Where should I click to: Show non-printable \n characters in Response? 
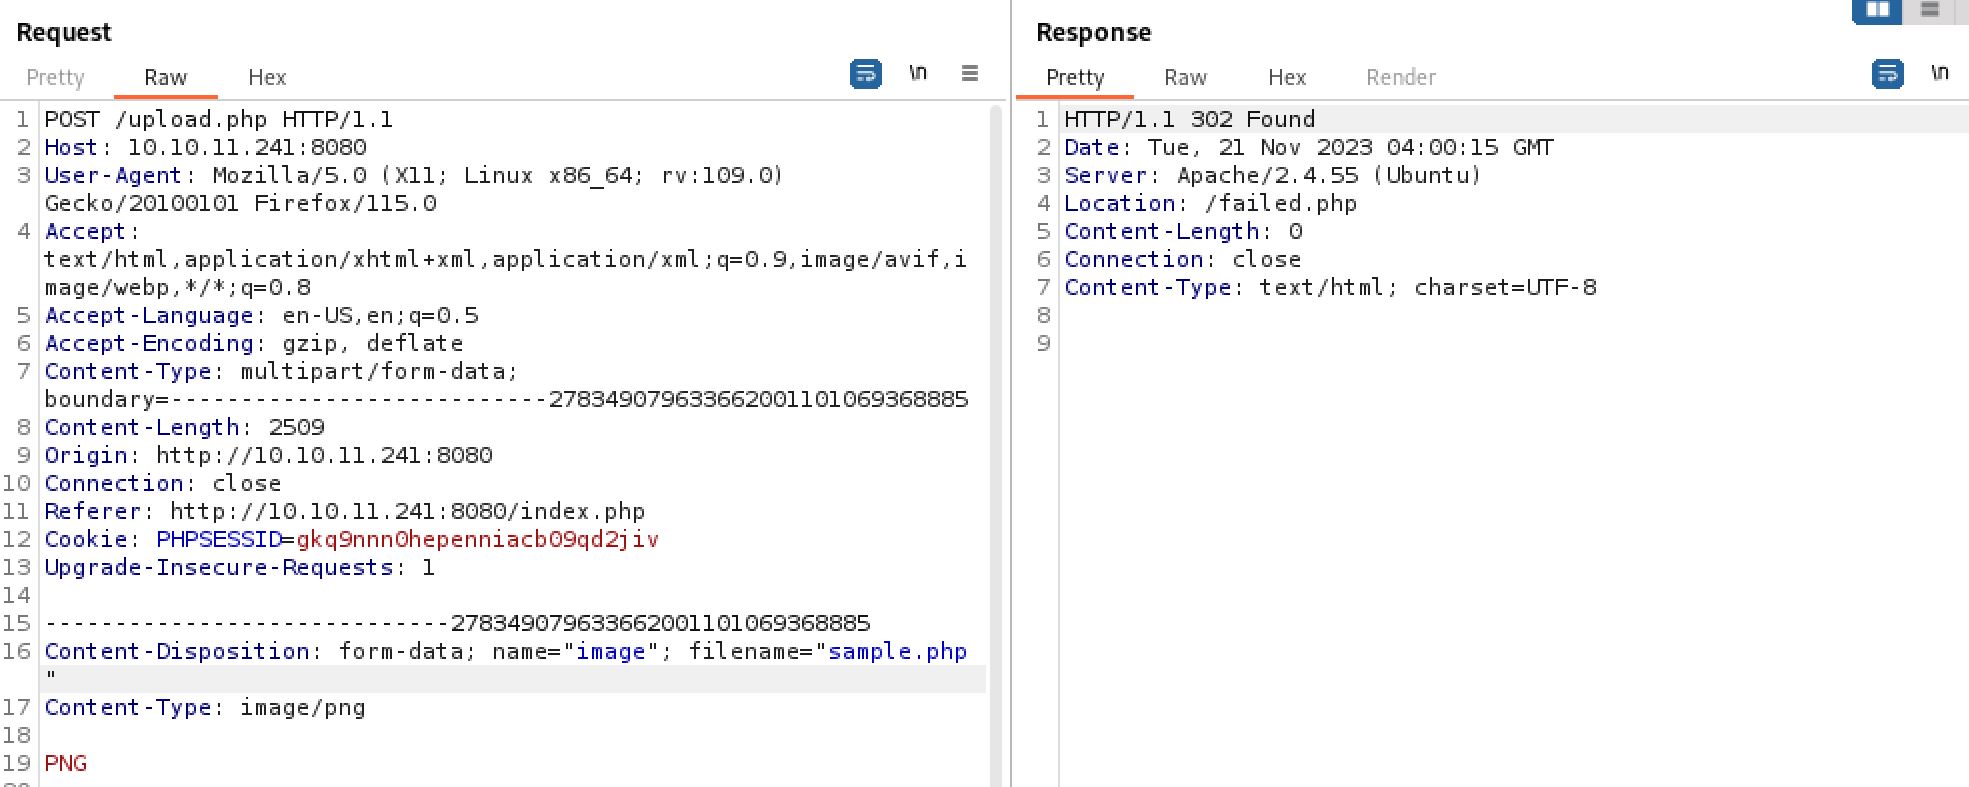[1939, 74]
